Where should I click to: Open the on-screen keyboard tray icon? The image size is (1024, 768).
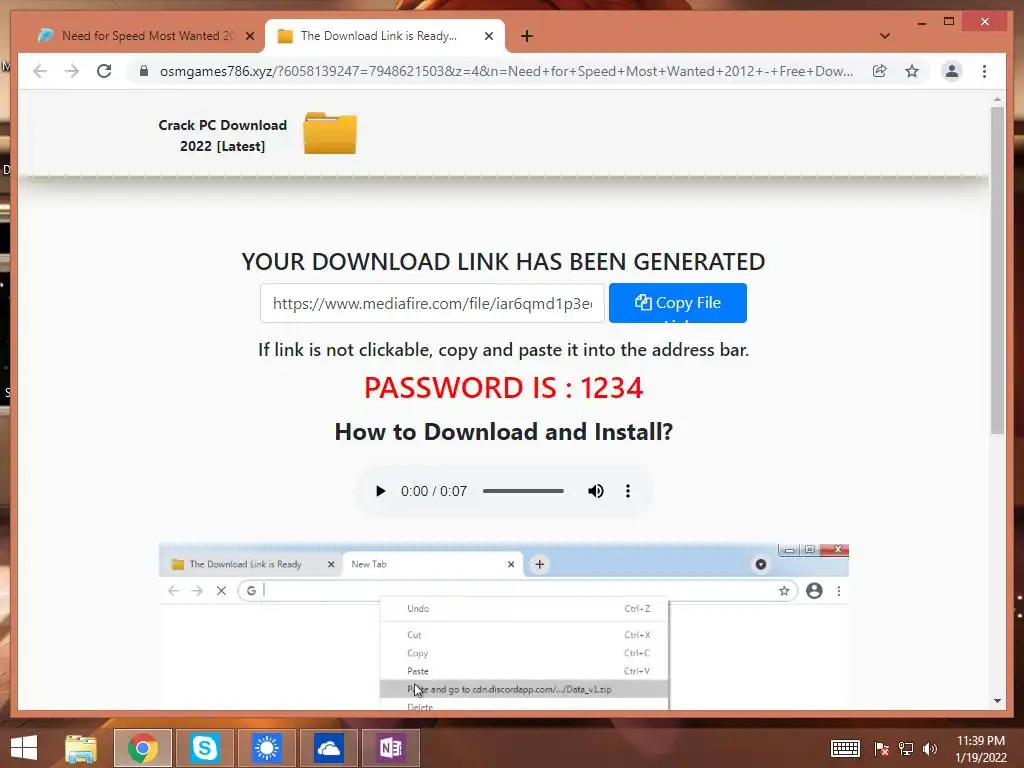[x=845, y=748]
